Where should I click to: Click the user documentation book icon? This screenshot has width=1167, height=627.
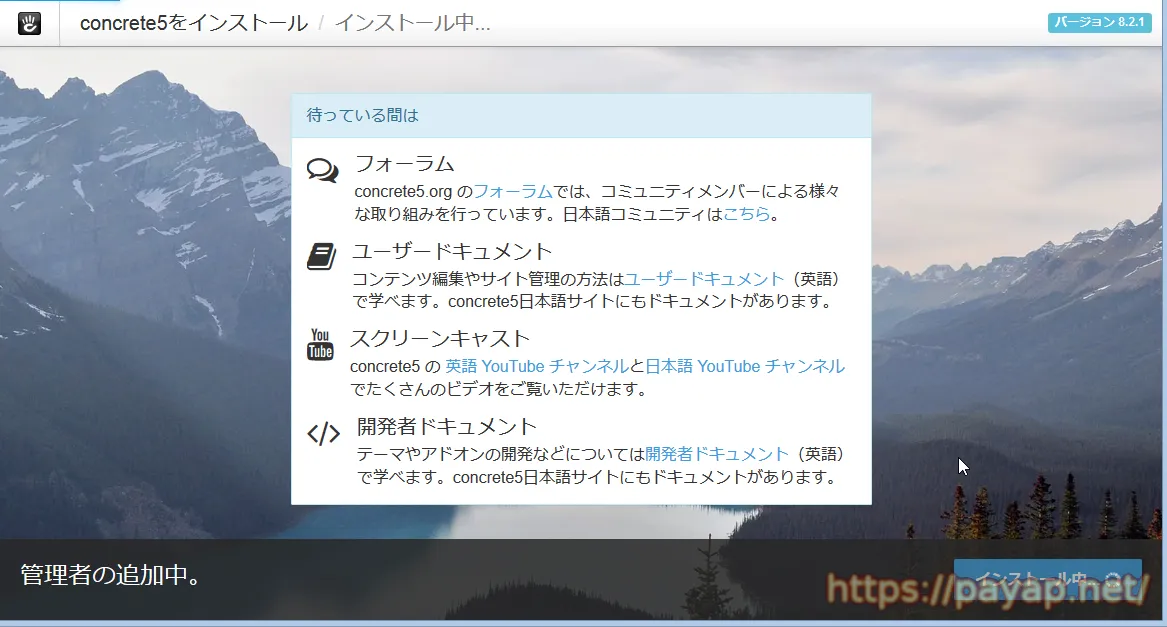point(321,257)
